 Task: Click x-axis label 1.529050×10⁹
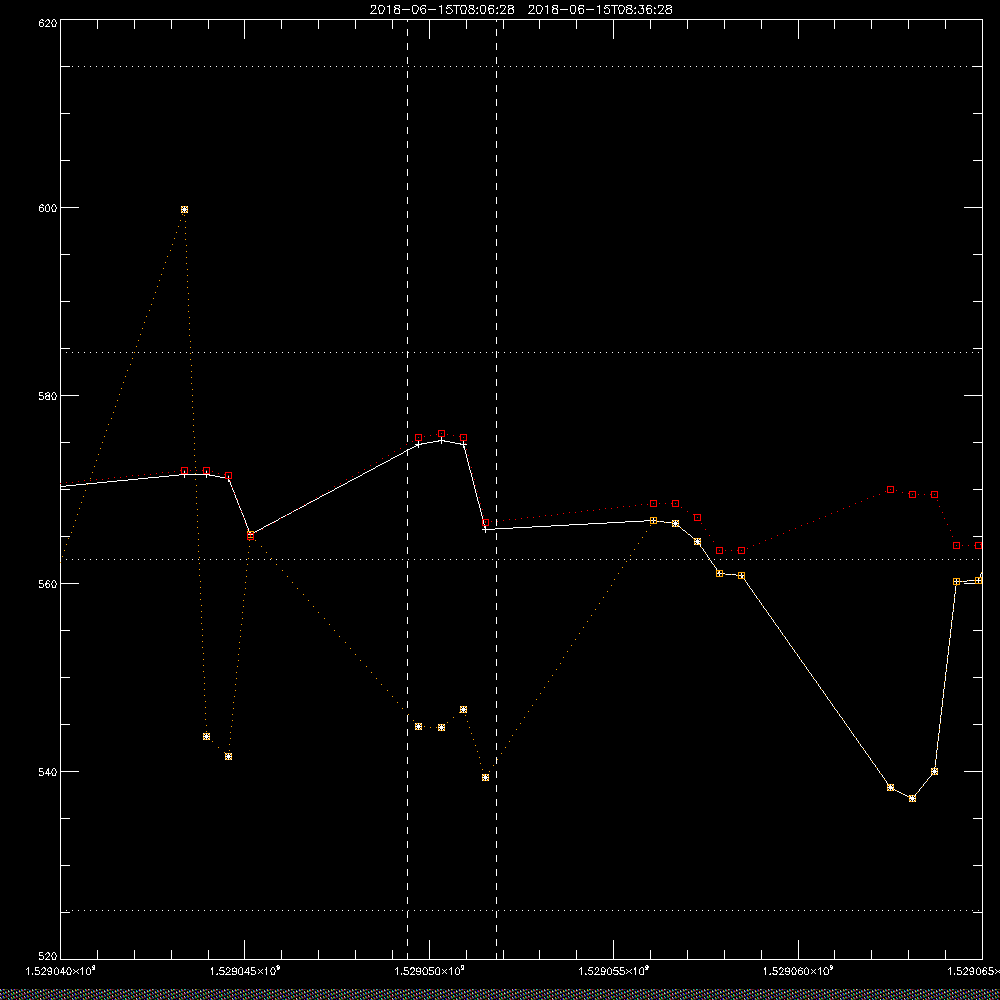[x=429, y=972]
